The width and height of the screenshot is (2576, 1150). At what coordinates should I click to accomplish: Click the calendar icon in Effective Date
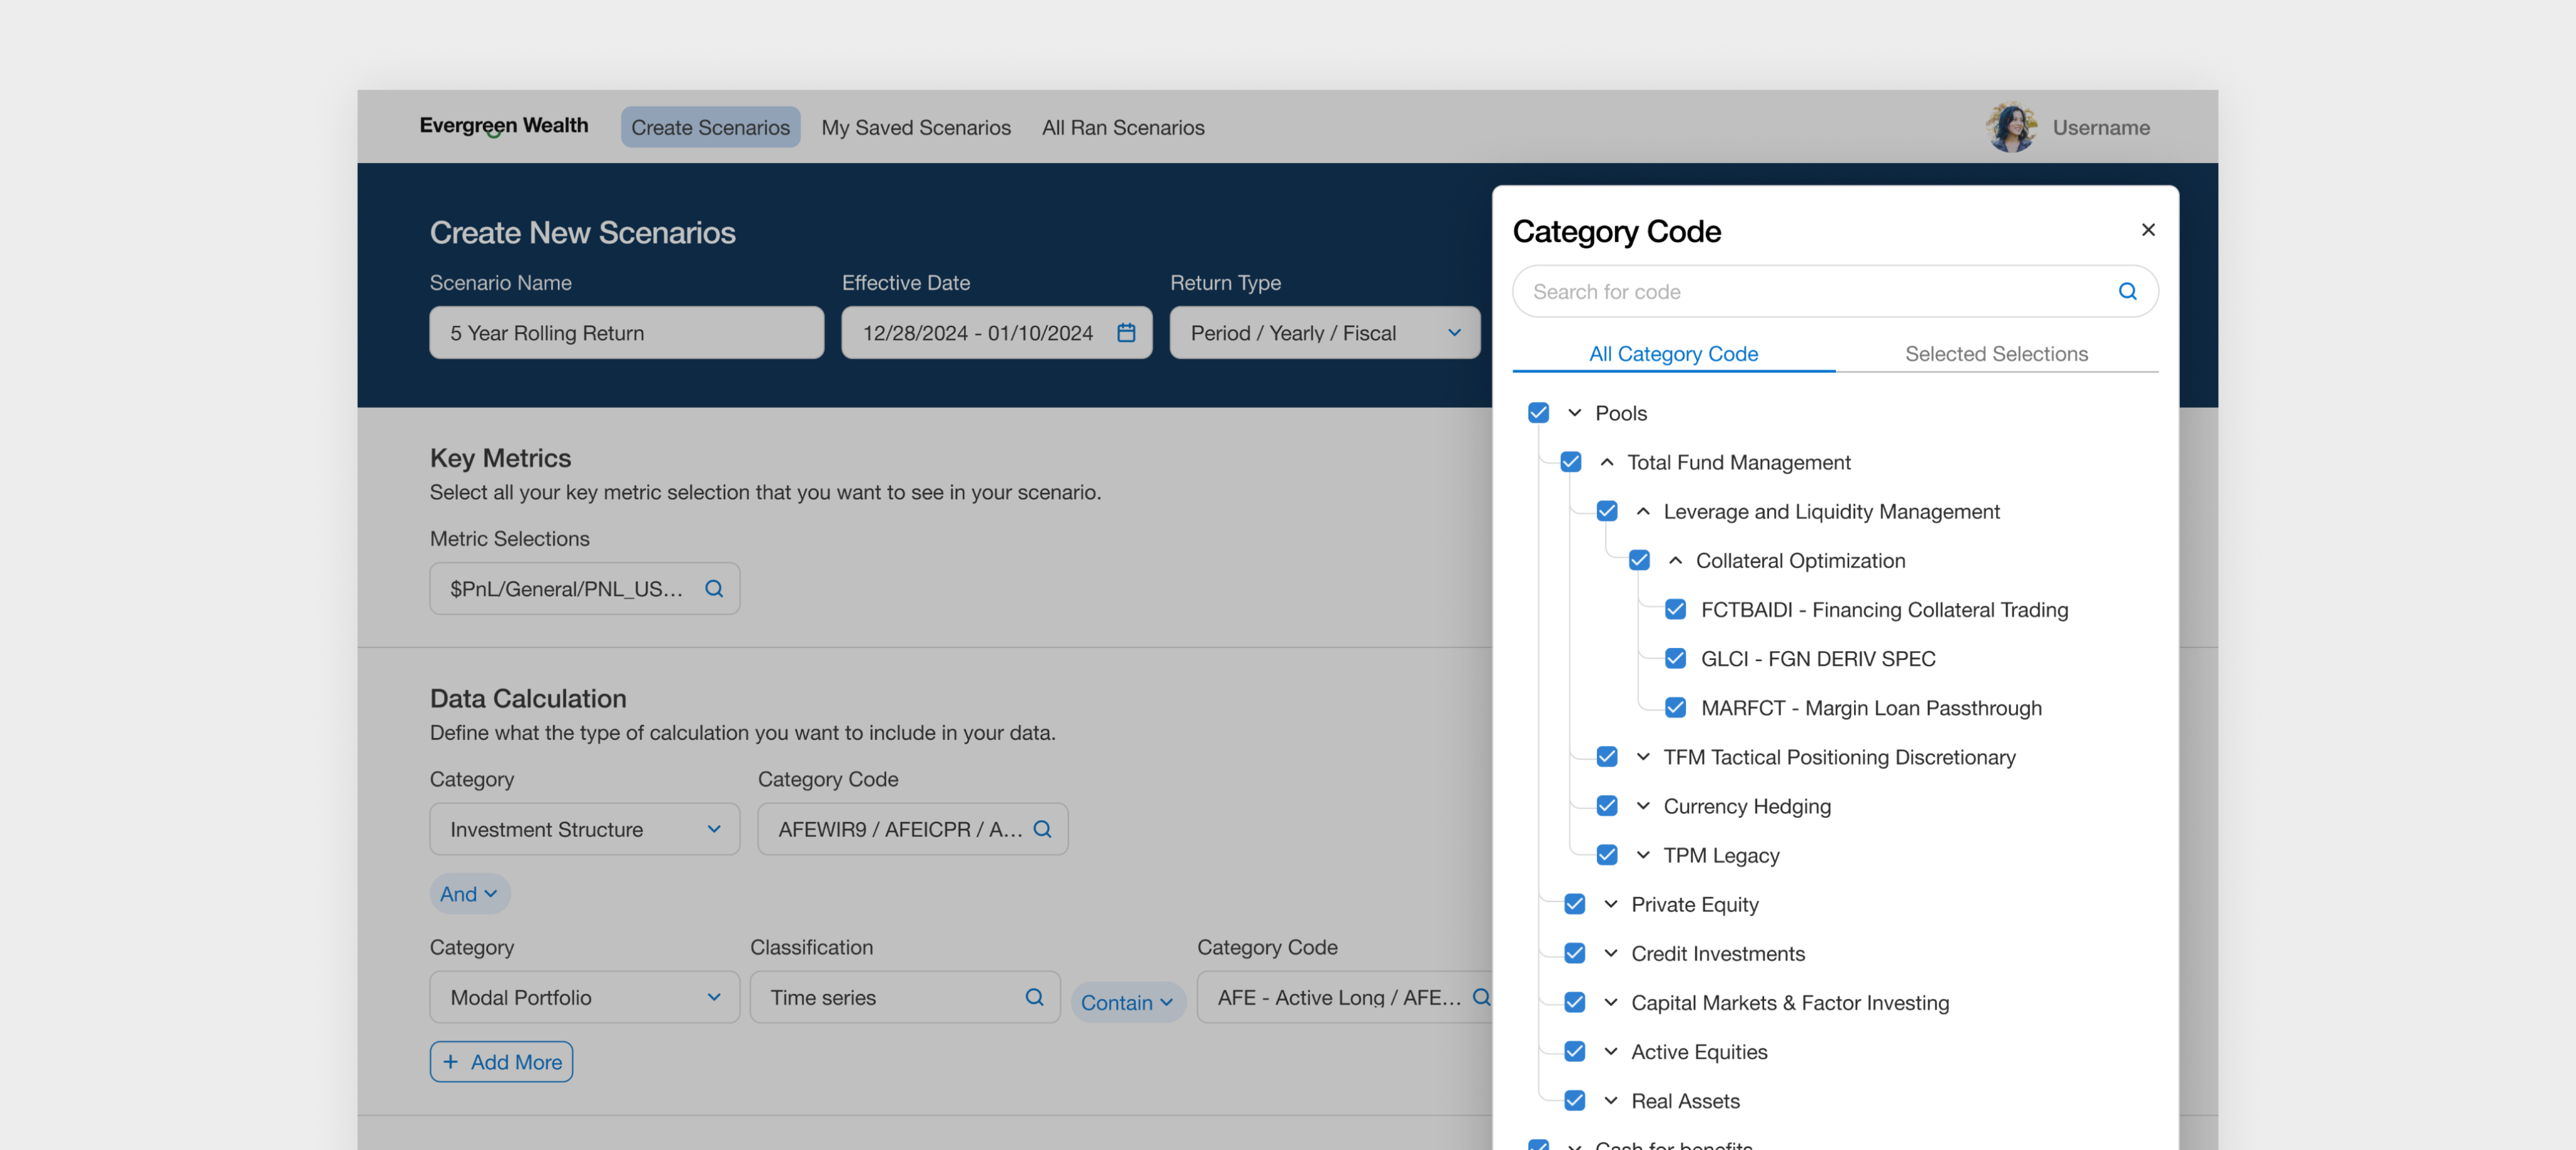(1126, 333)
